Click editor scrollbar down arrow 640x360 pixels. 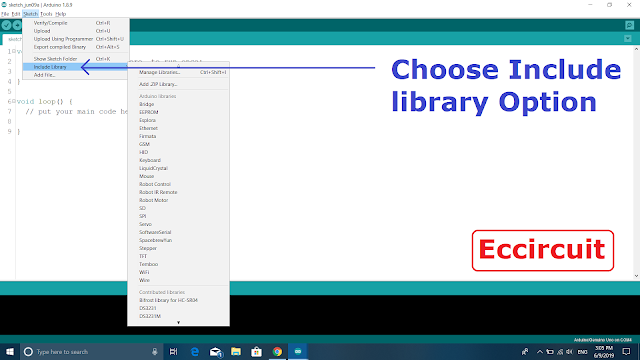tap(636, 276)
